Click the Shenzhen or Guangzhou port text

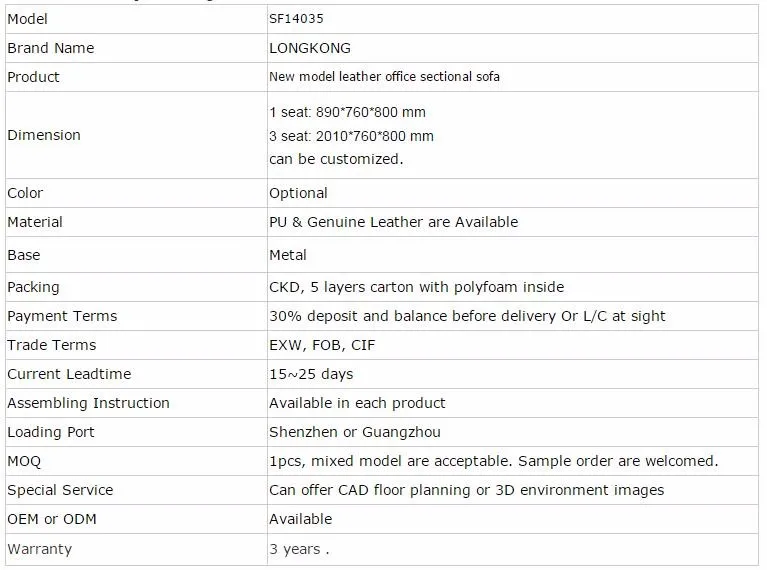354,432
